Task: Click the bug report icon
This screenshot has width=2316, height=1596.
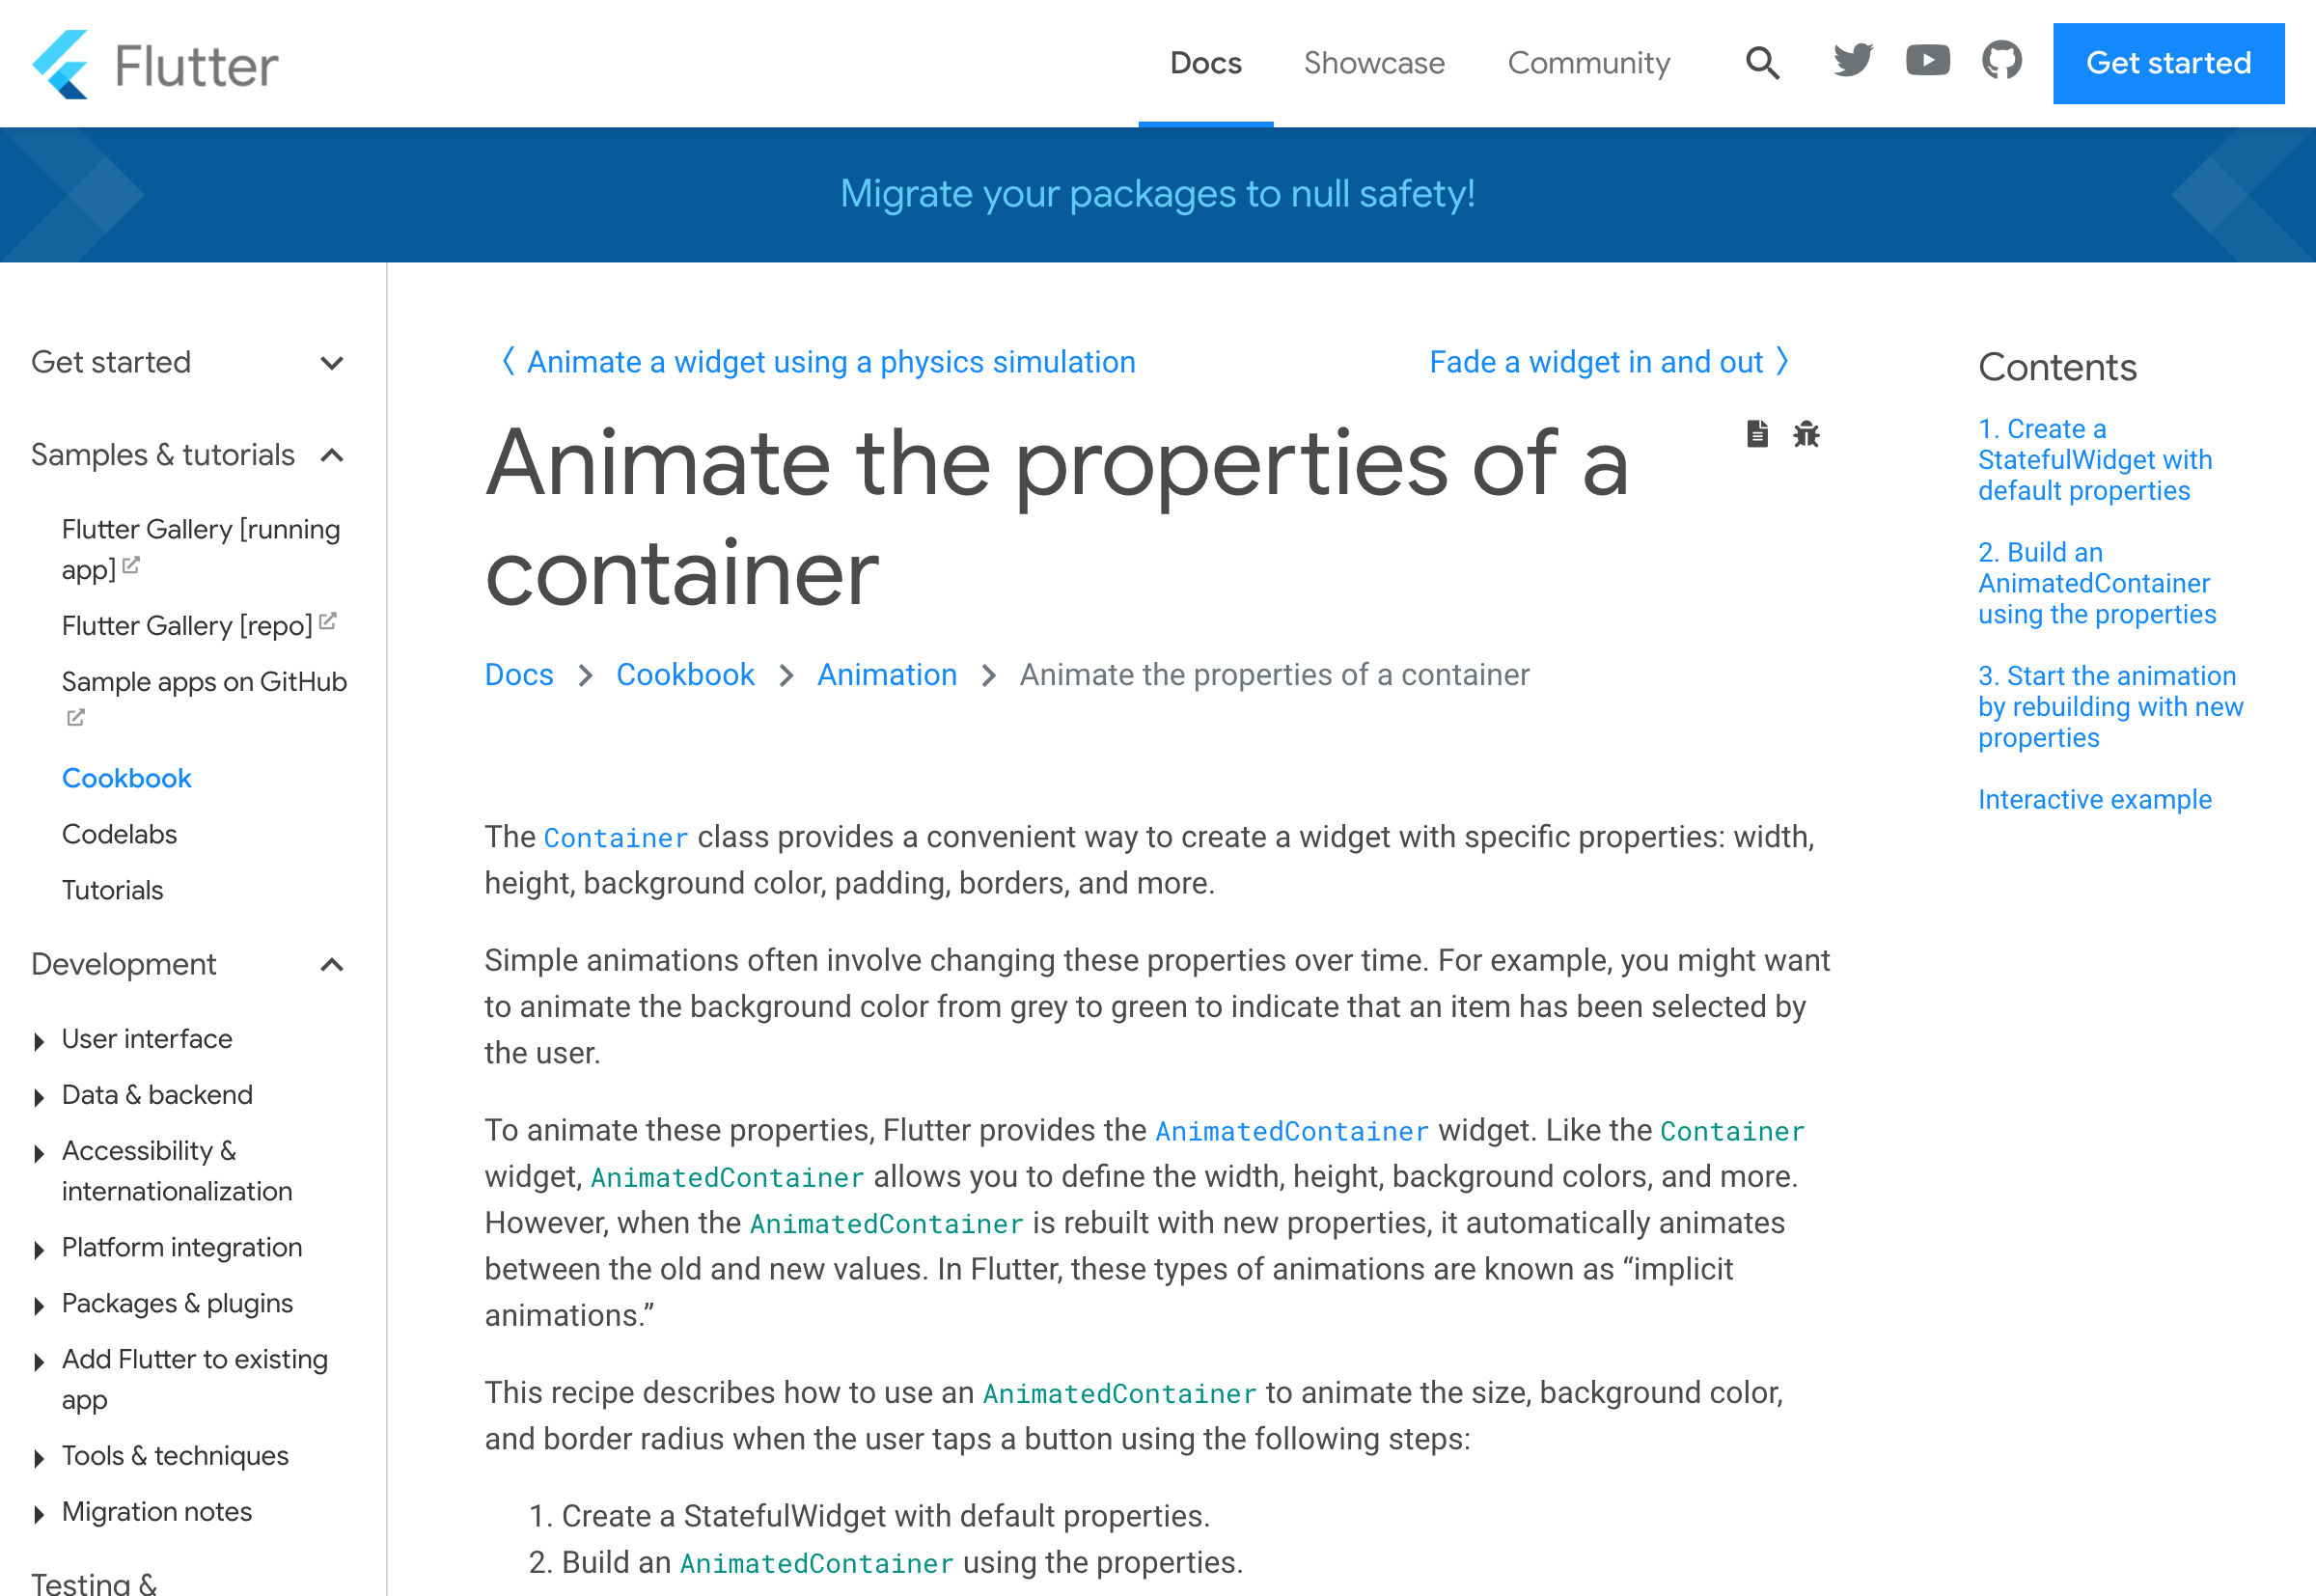Action: 1807,434
